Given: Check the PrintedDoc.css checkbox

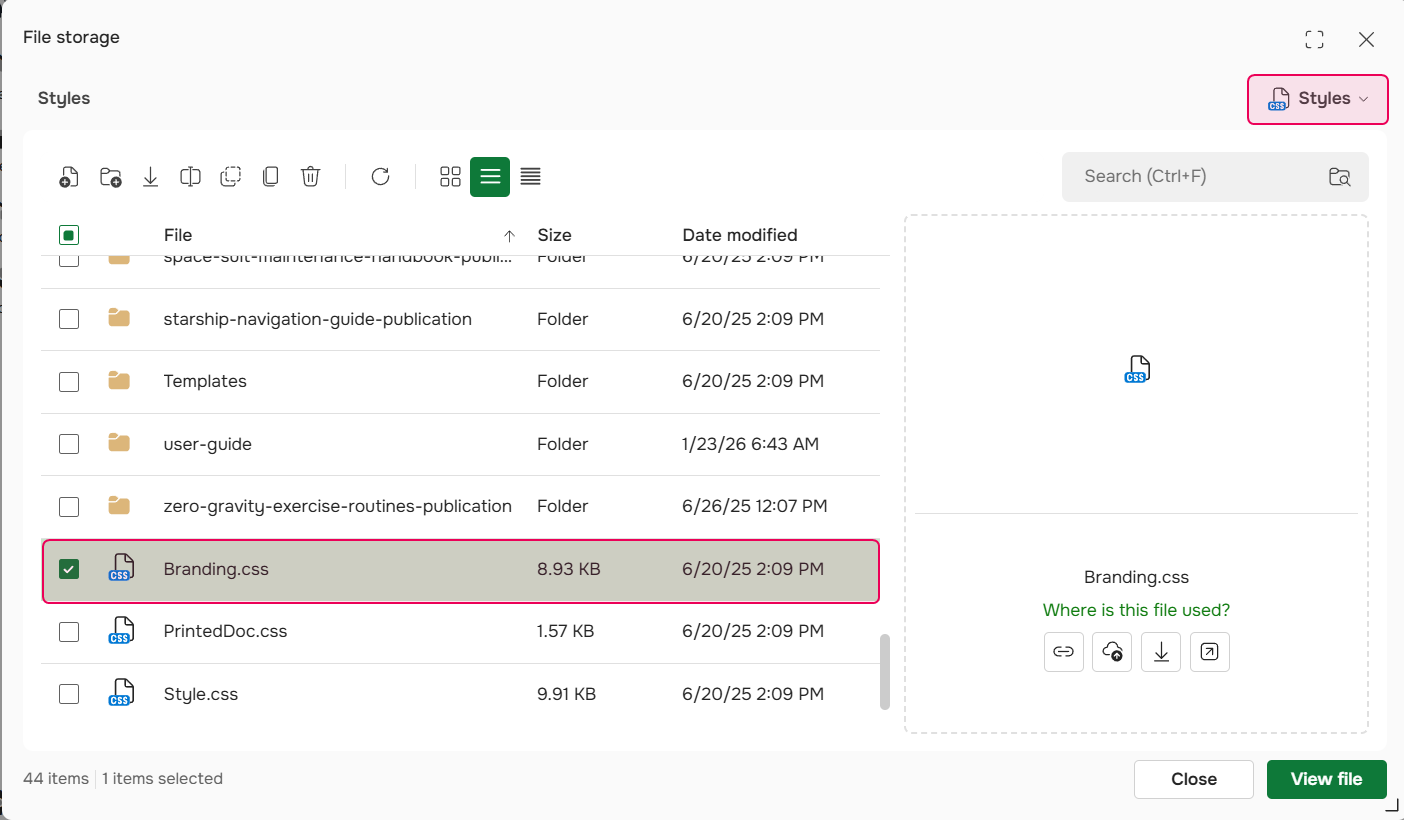Looking at the screenshot, I should coord(69,632).
